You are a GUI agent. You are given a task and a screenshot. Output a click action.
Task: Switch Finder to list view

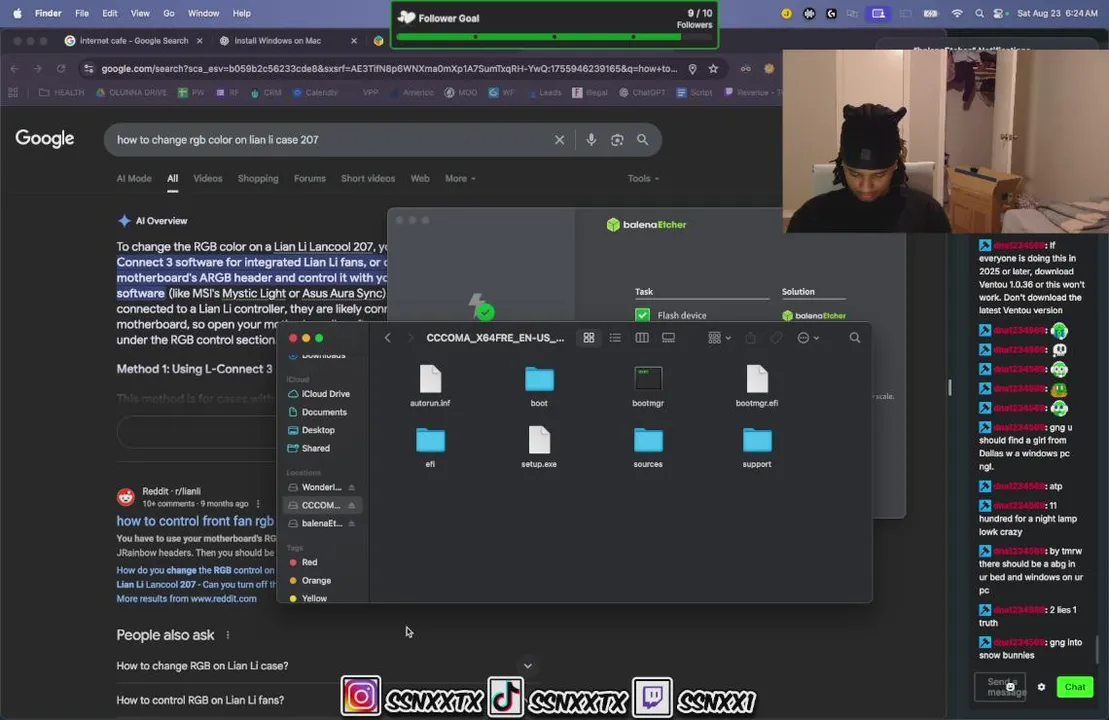pyautogui.click(x=615, y=338)
